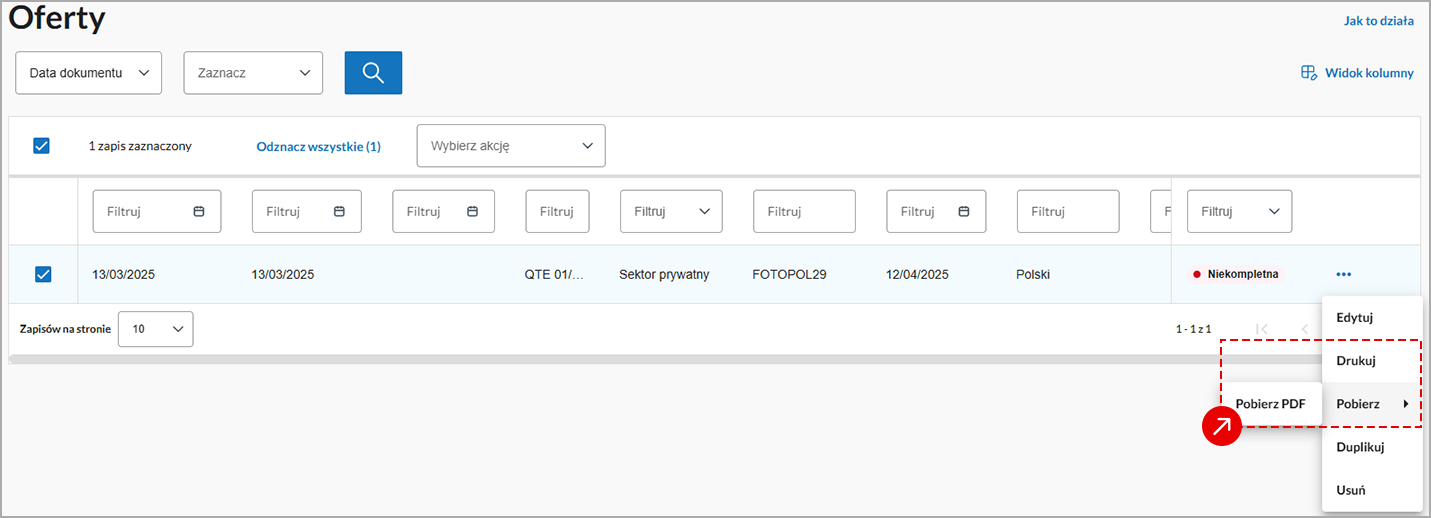Choose Drukuj in context menu
Screen dimensions: 1431x518
point(1356,361)
